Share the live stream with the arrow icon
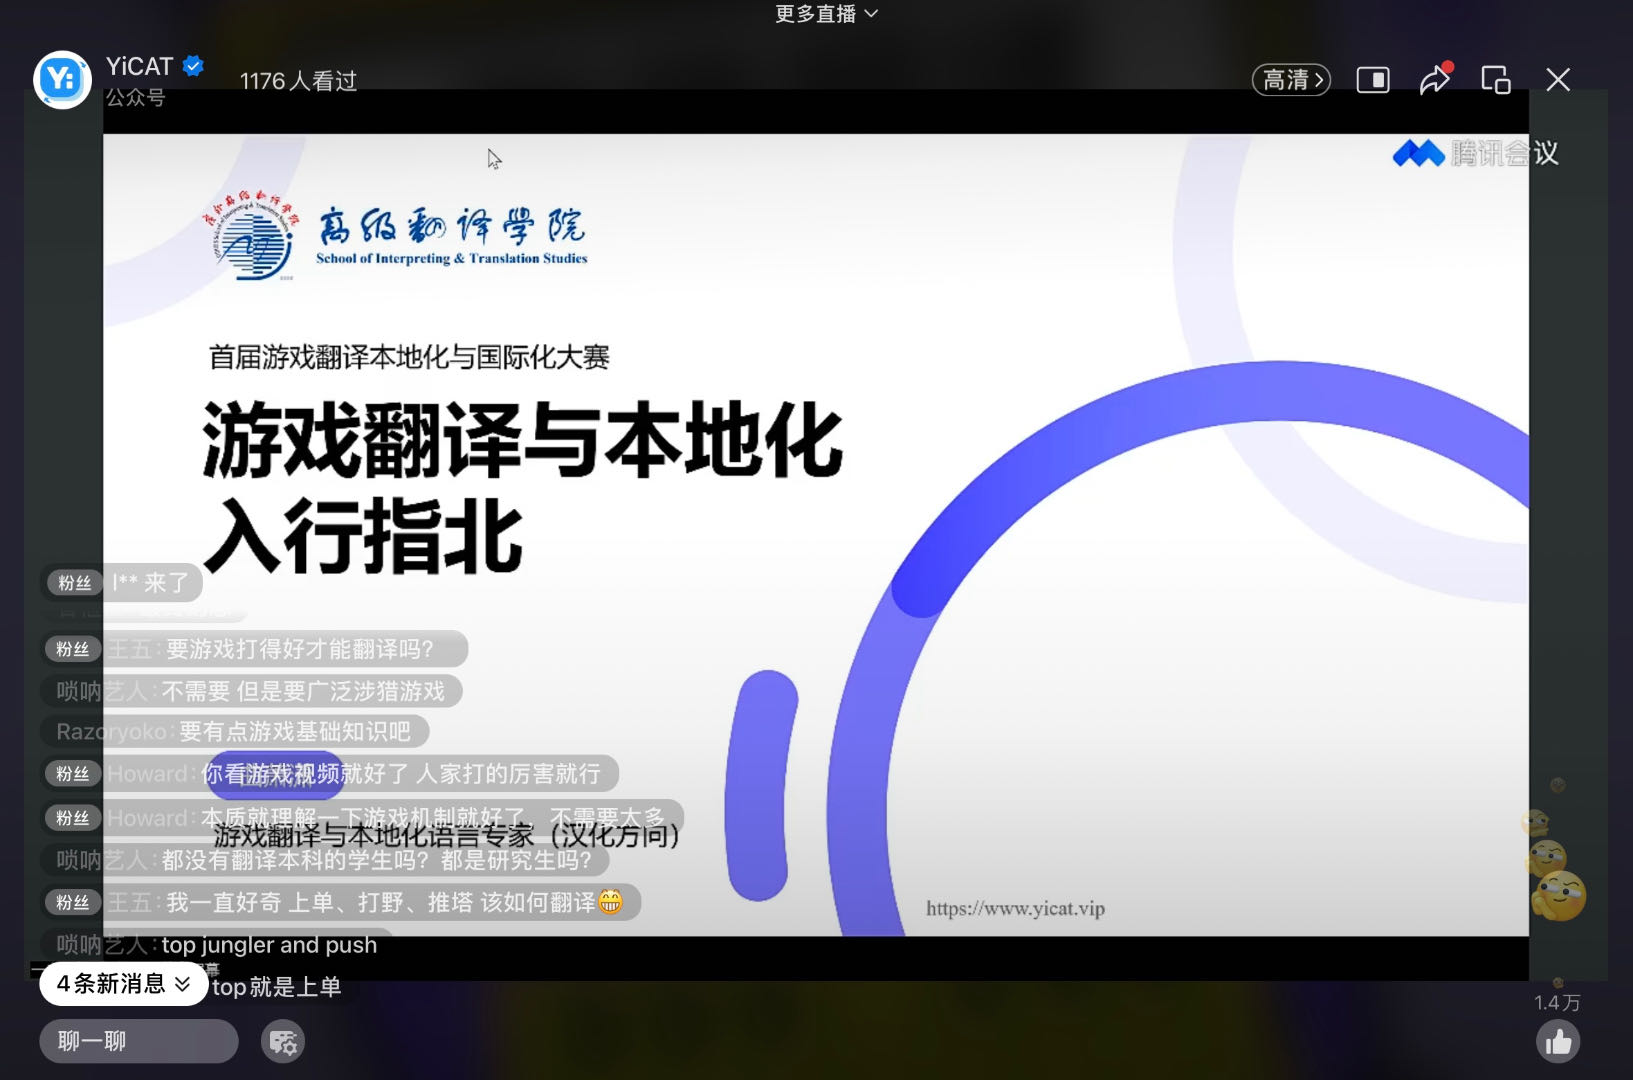Image resolution: width=1633 pixels, height=1080 pixels. point(1434,80)
